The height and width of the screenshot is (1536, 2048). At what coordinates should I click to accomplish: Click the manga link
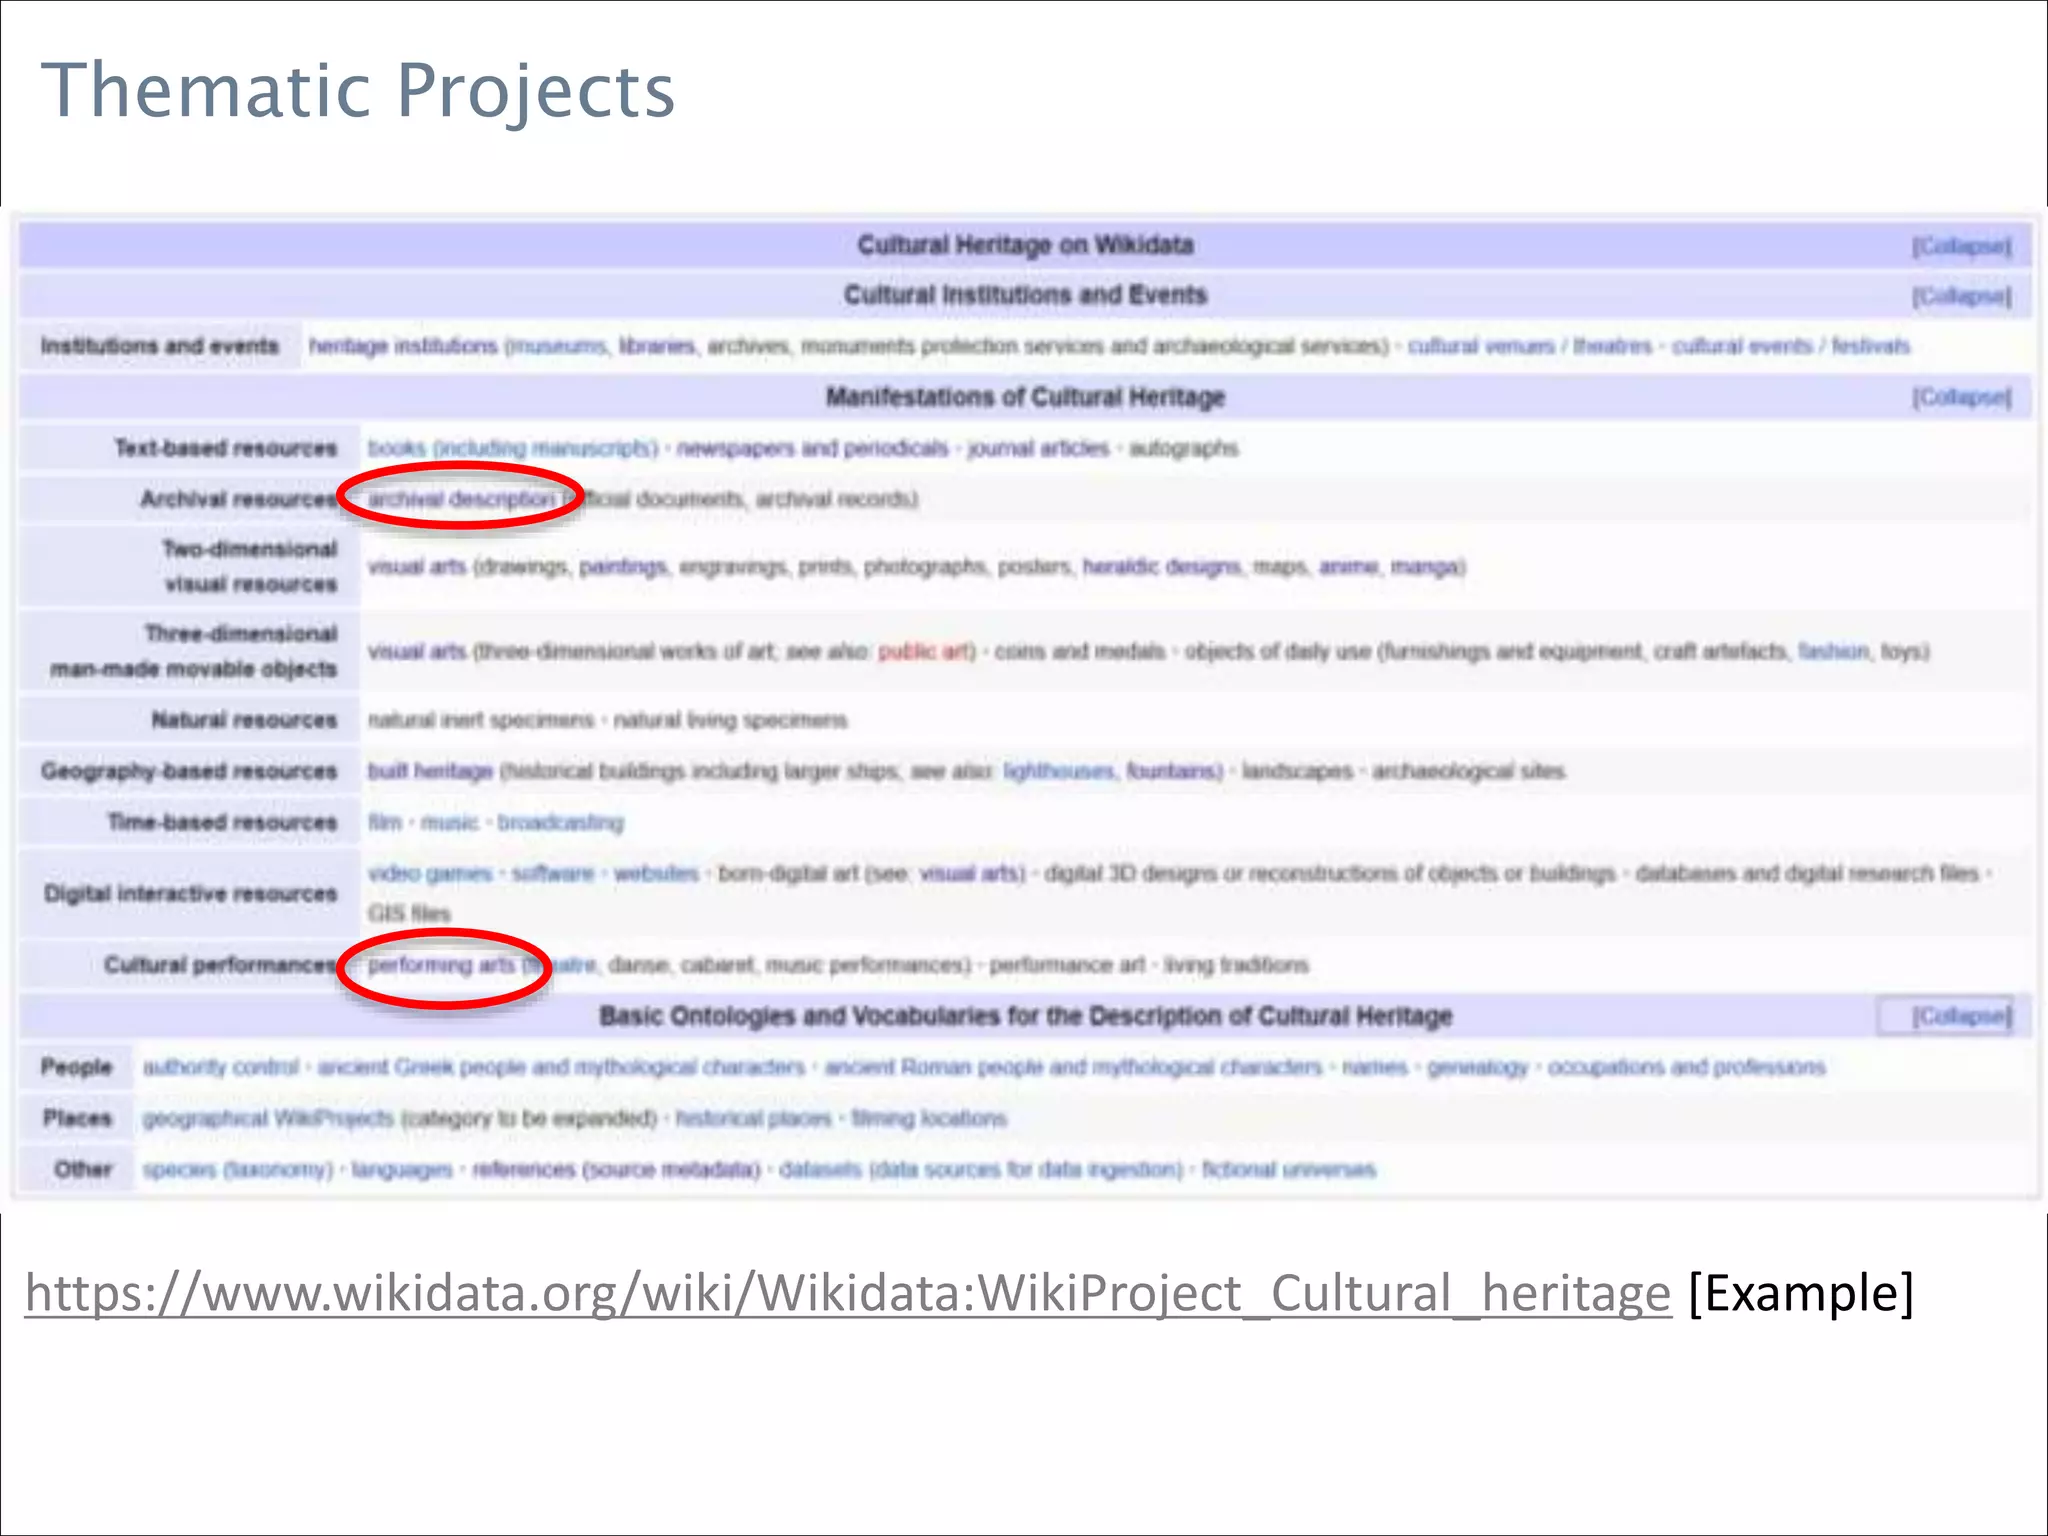coord(1426,567)
